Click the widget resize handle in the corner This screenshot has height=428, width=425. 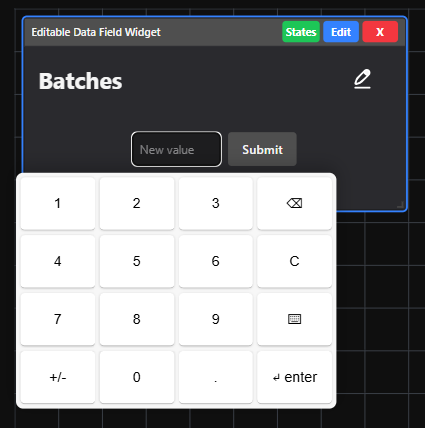(401, 205)
